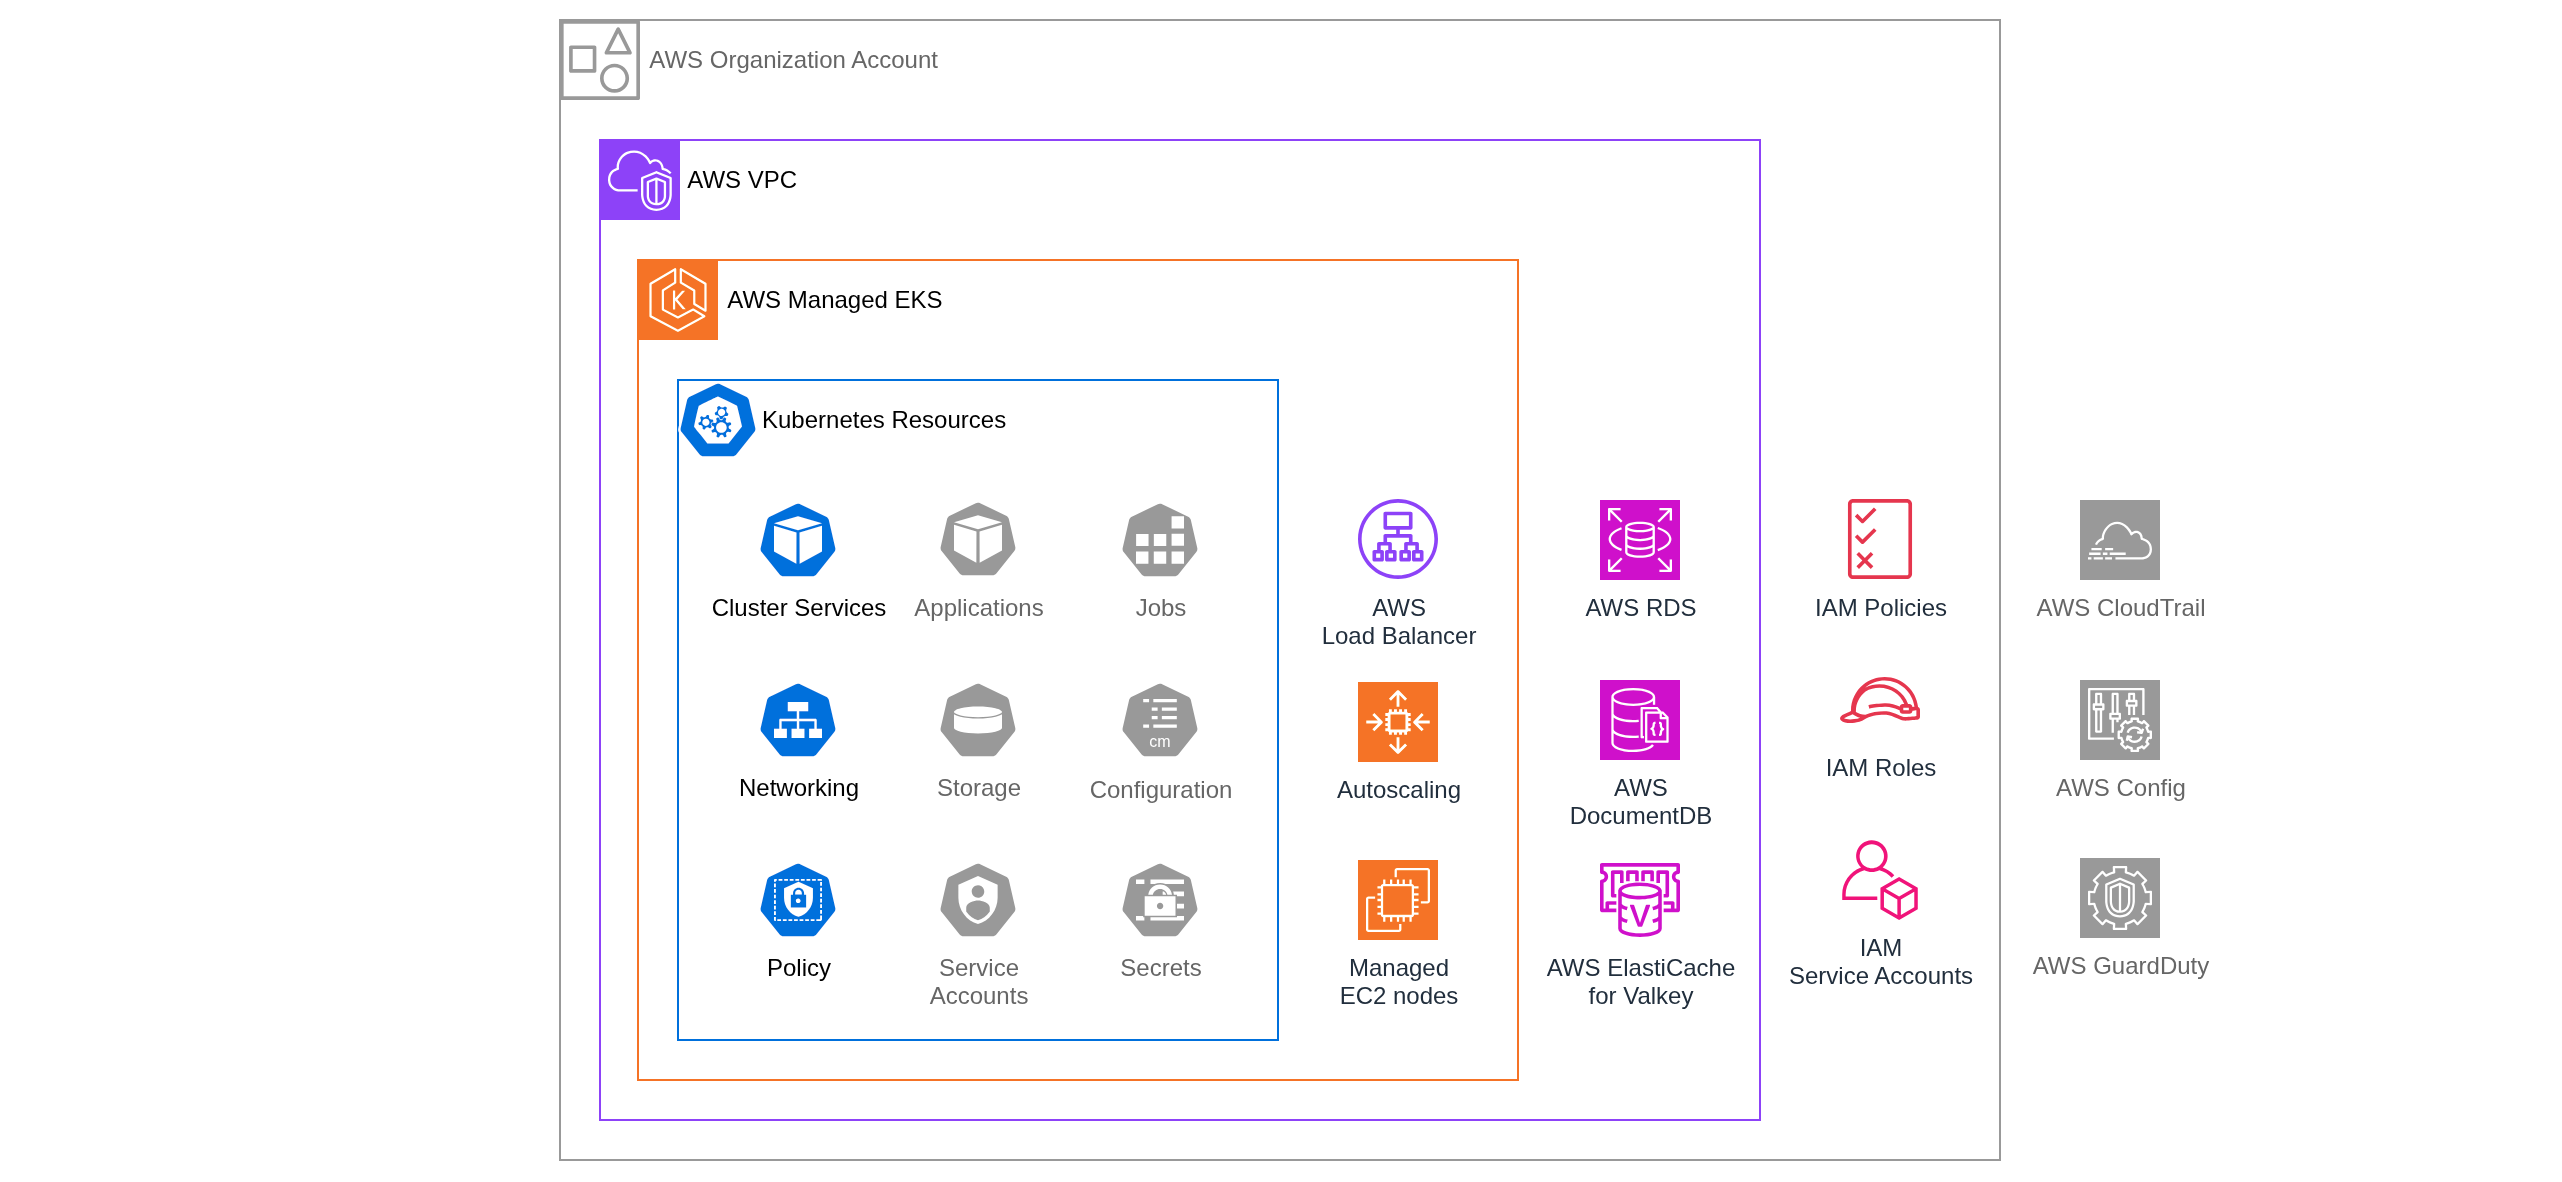Select the AWS RDS magenta icon

pos(1640,540)
